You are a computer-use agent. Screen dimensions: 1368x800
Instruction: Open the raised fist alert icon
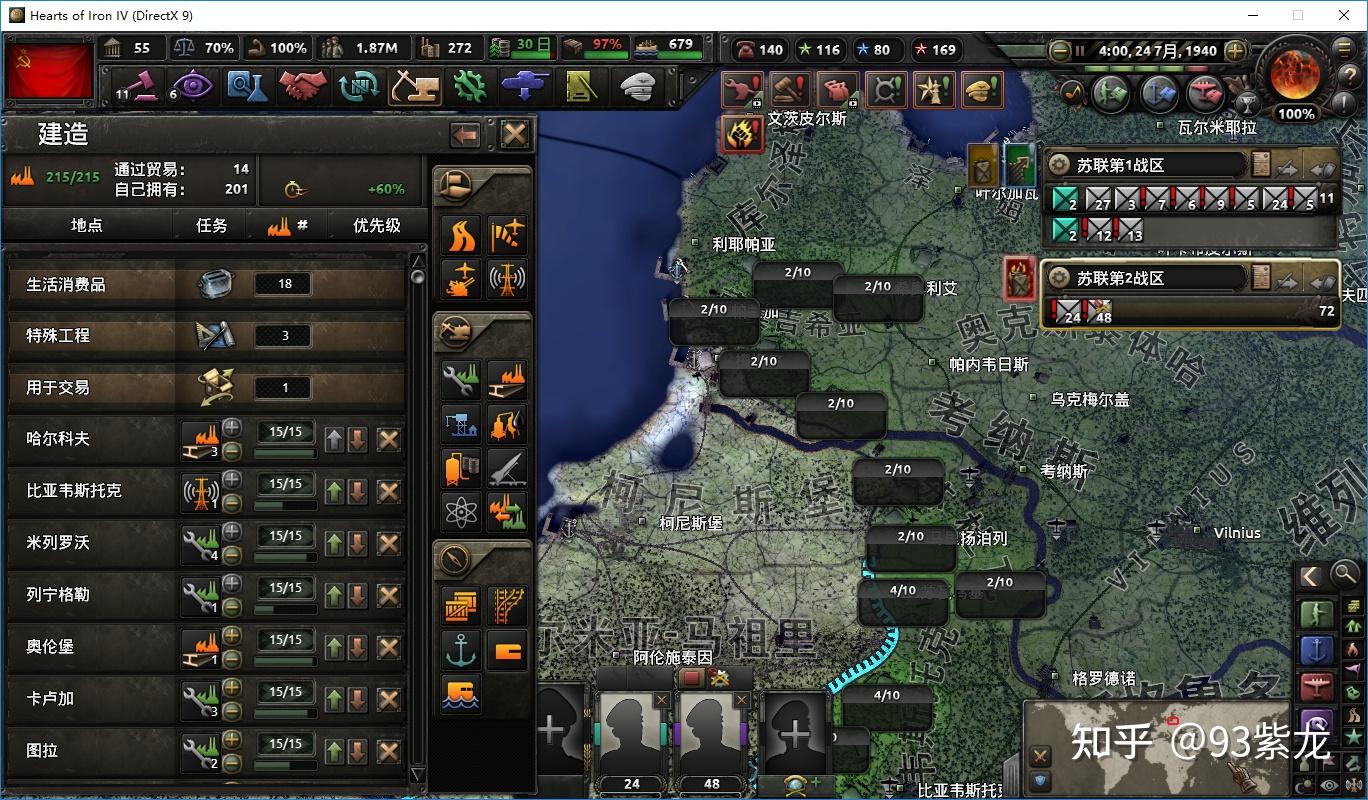pyautogui.click(x=743, y=132)
